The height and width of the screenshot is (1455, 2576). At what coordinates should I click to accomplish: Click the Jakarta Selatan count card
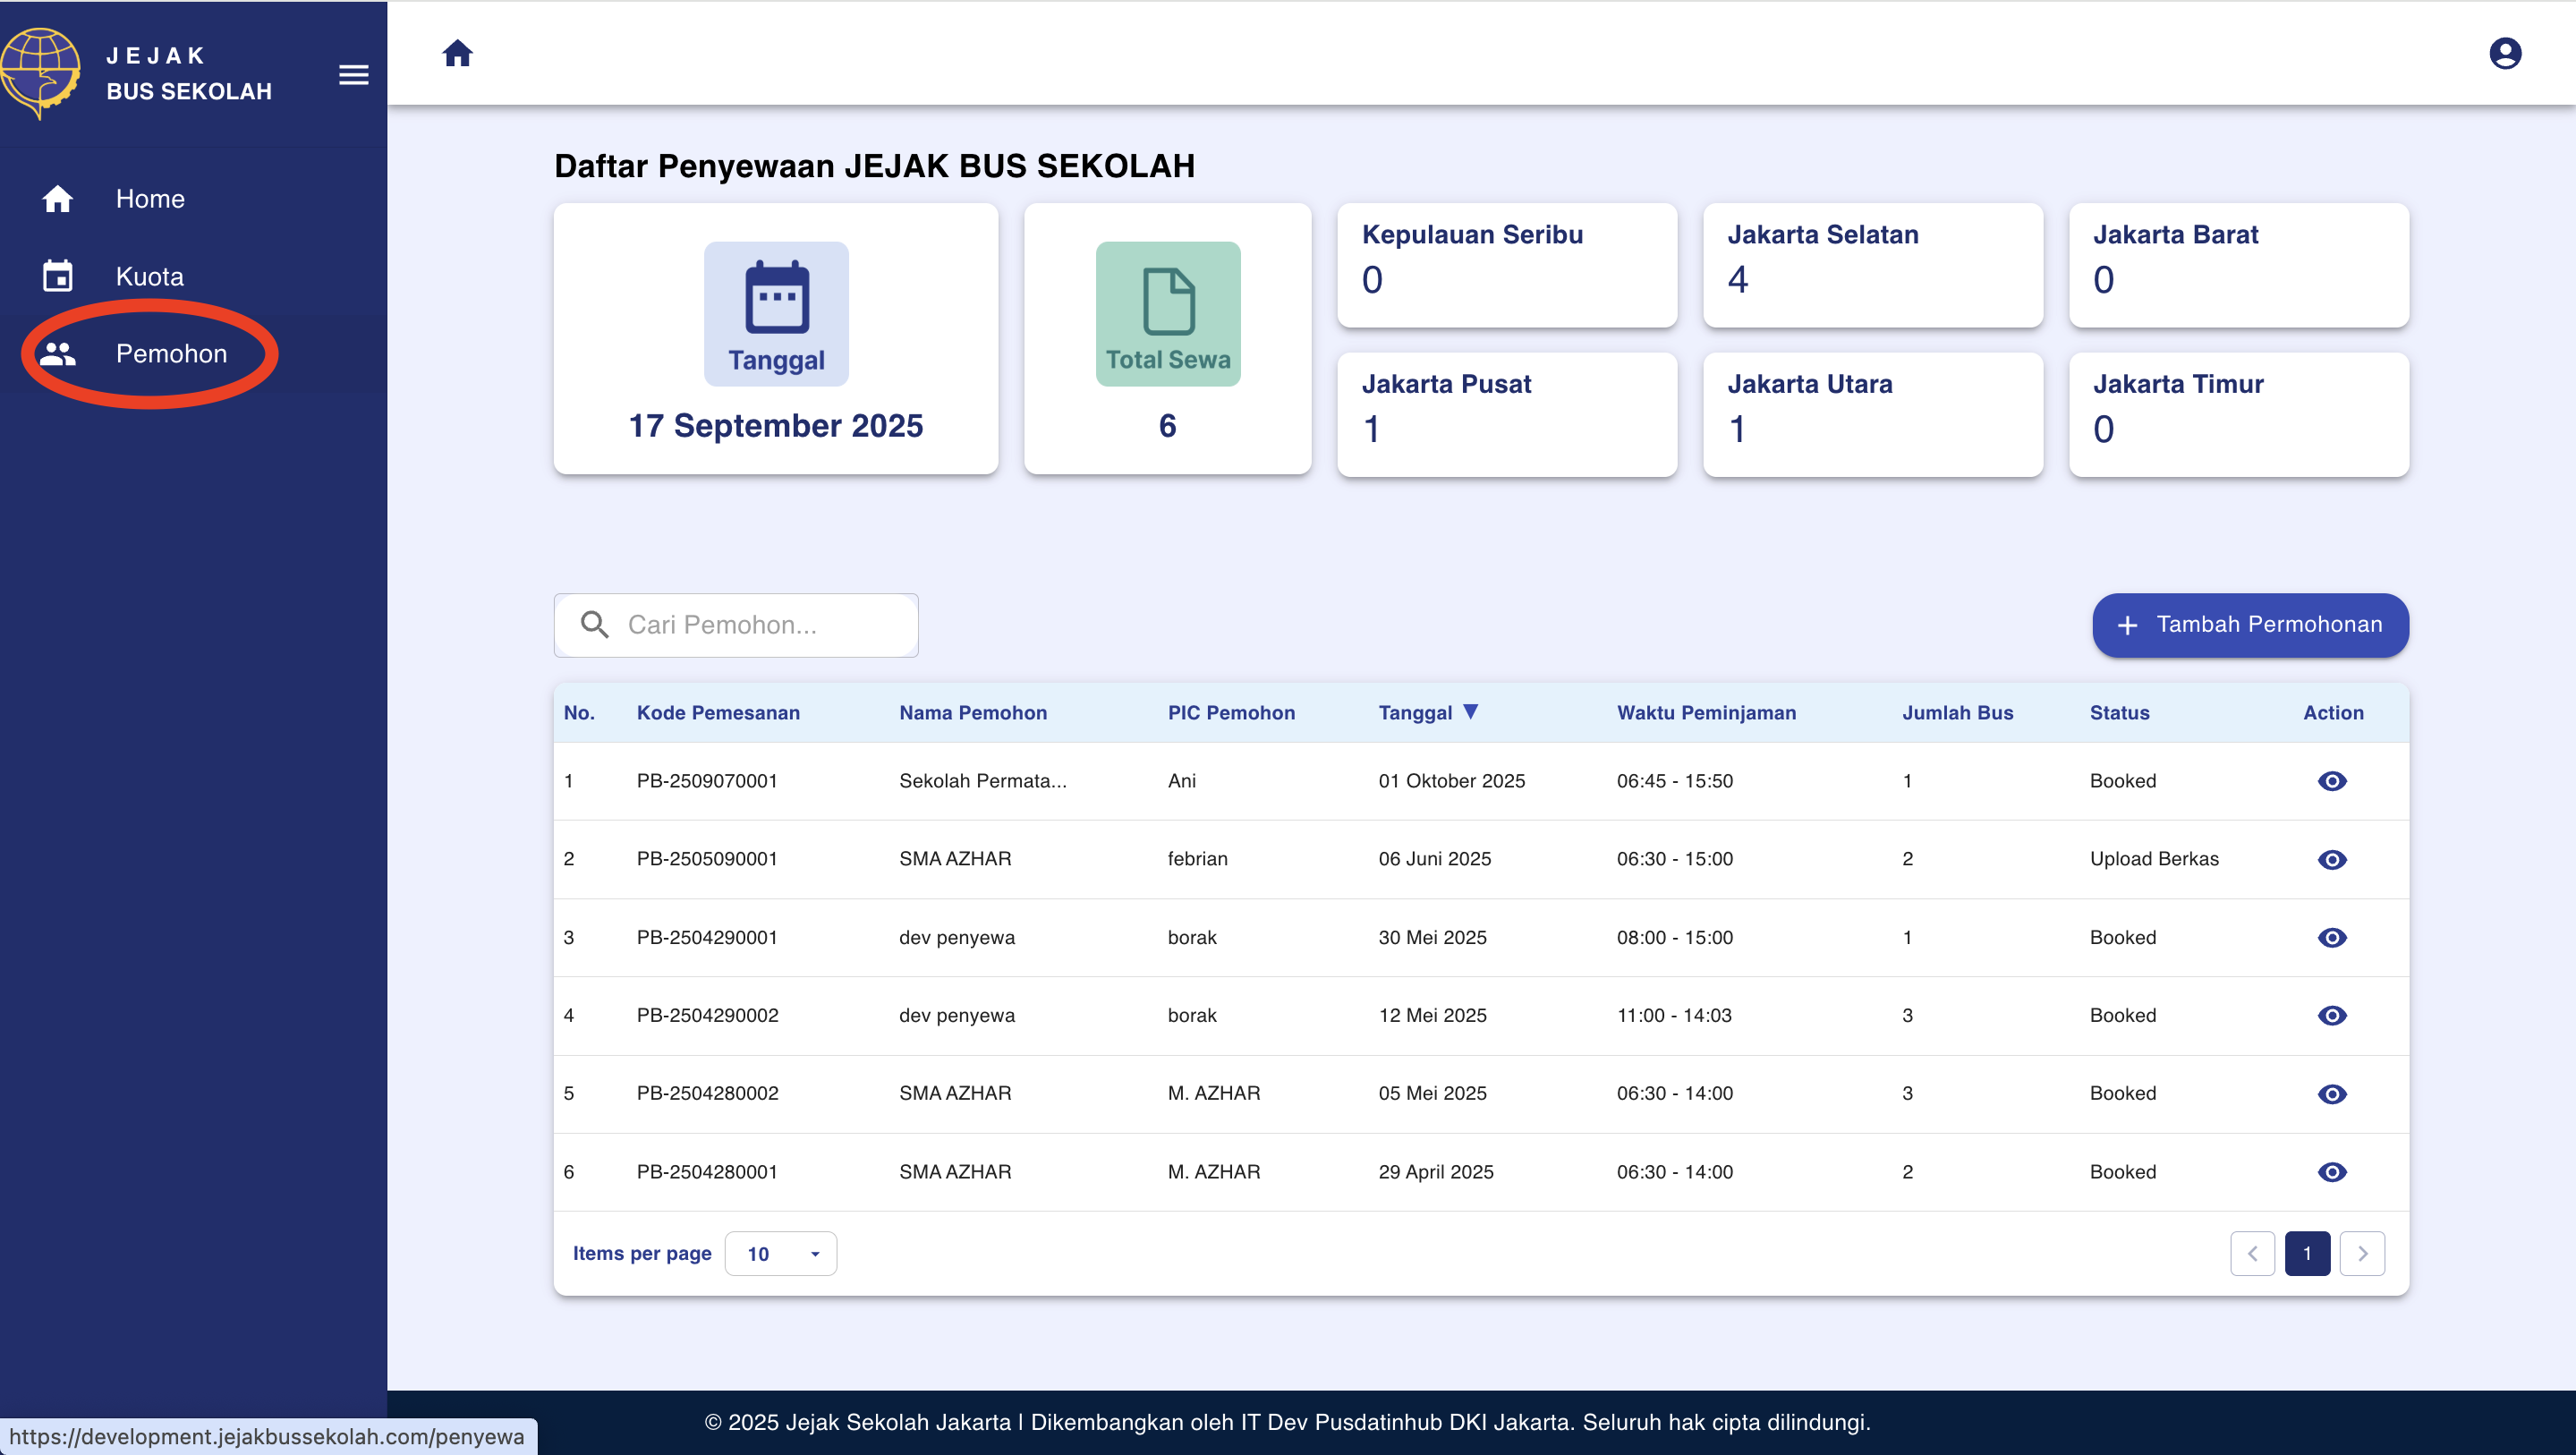pos(1872,265)
